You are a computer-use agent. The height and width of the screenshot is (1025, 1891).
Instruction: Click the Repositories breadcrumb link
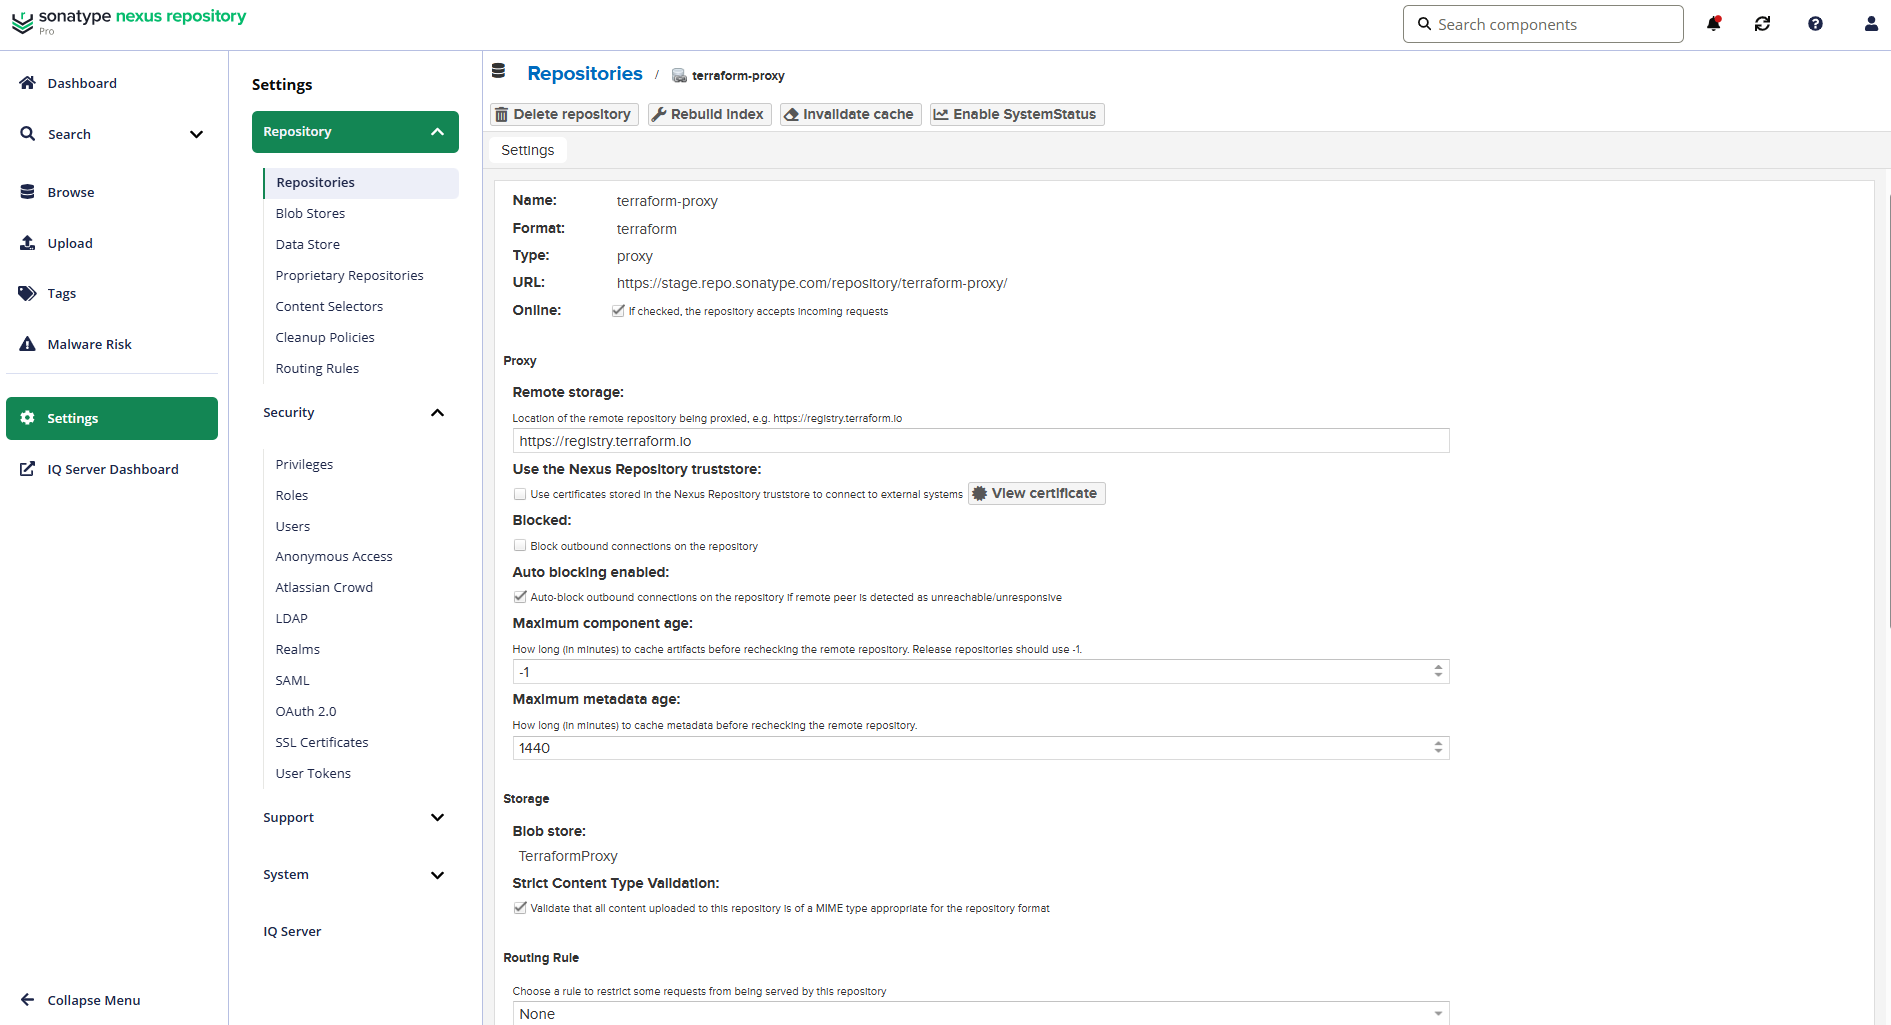(x=585, y=74)
